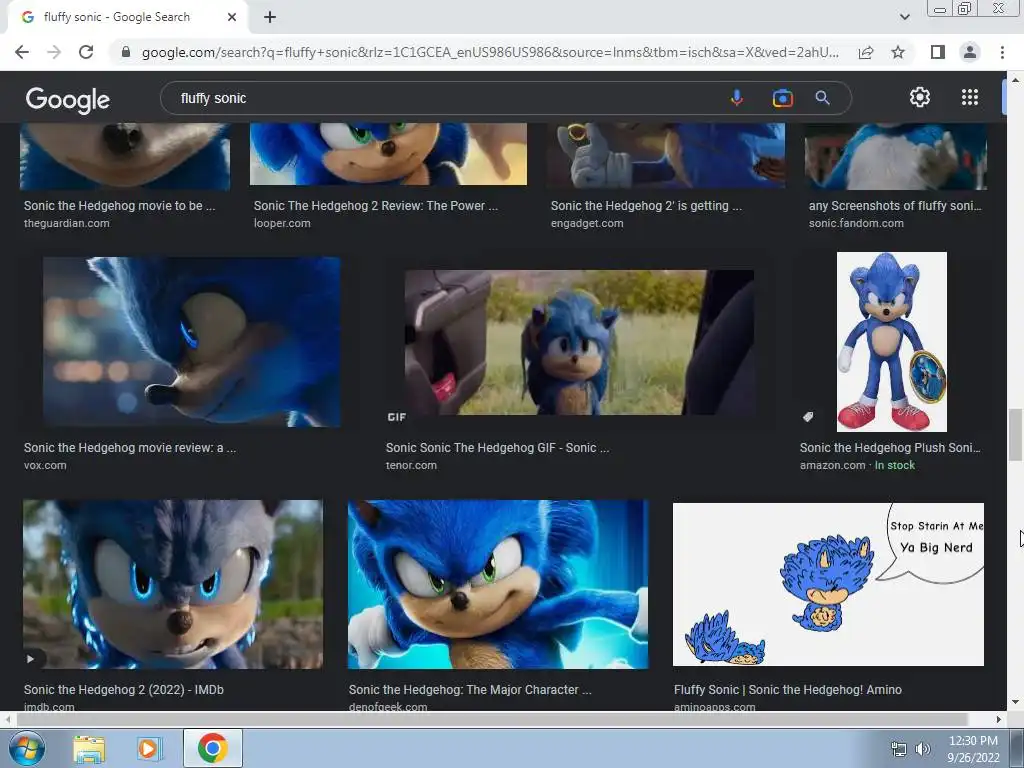Open 'Sonic The Hedgehog 2 Review: The Power' result
This screenshot has height=768, width=1024.
point(376,206)
